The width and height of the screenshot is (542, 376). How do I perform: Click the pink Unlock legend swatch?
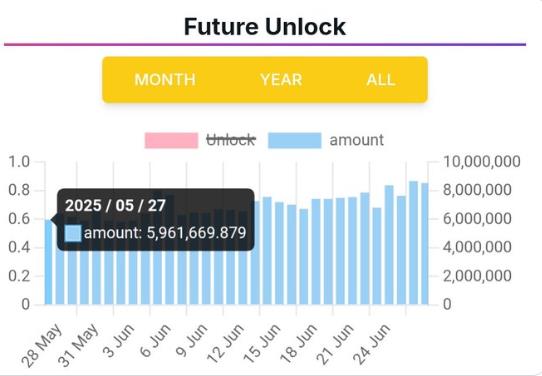[171, 140]
